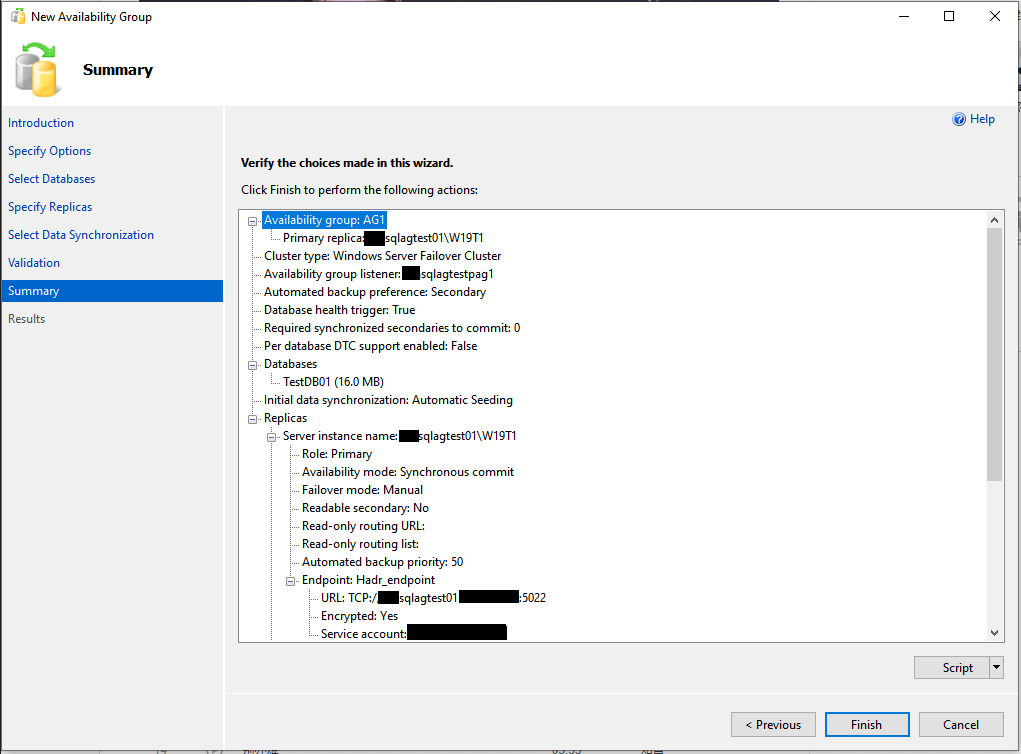
Task: Open the Validation page
Action: [x=34, y=262]
